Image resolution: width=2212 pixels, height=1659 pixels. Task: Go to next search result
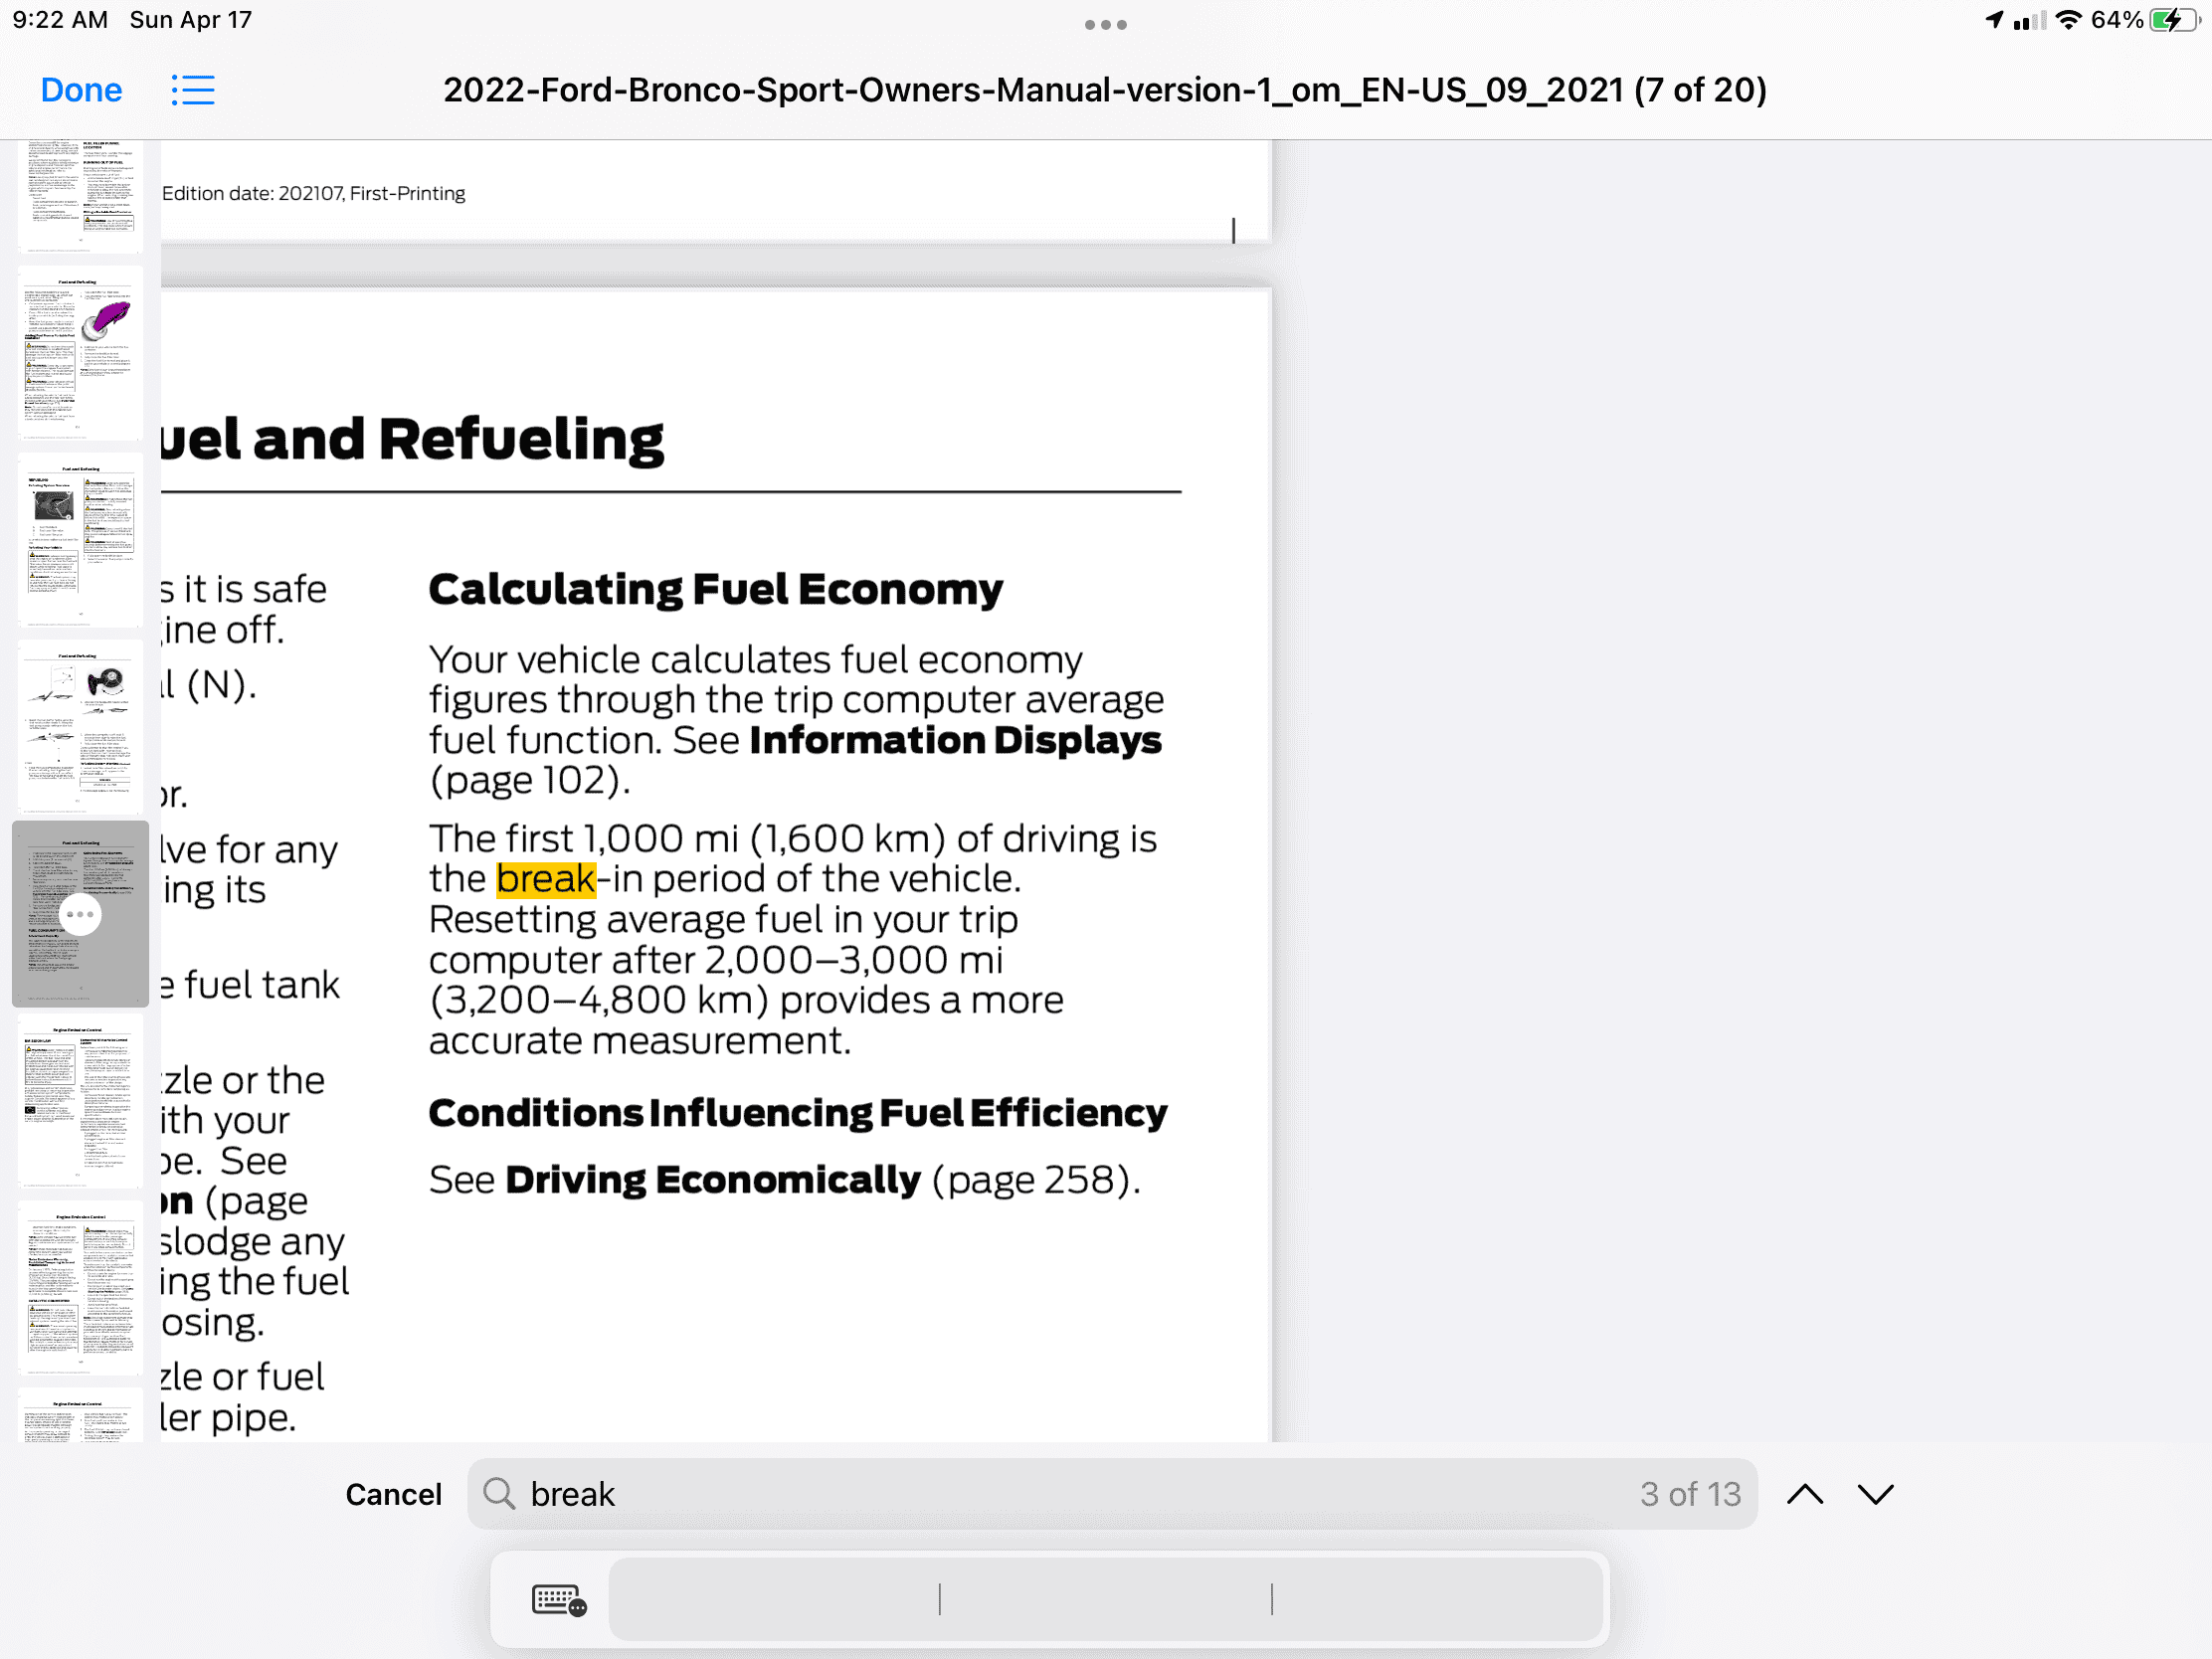1875,1493
